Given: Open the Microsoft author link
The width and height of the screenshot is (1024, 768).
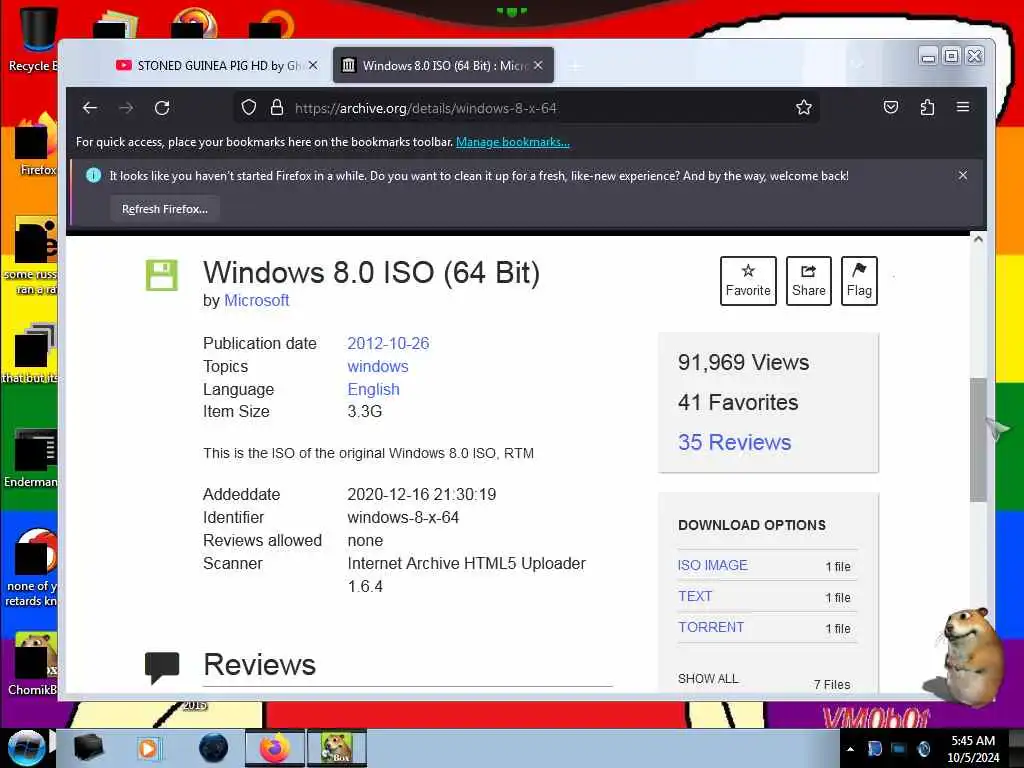Looking at the screenshot, I should (257, 300).
